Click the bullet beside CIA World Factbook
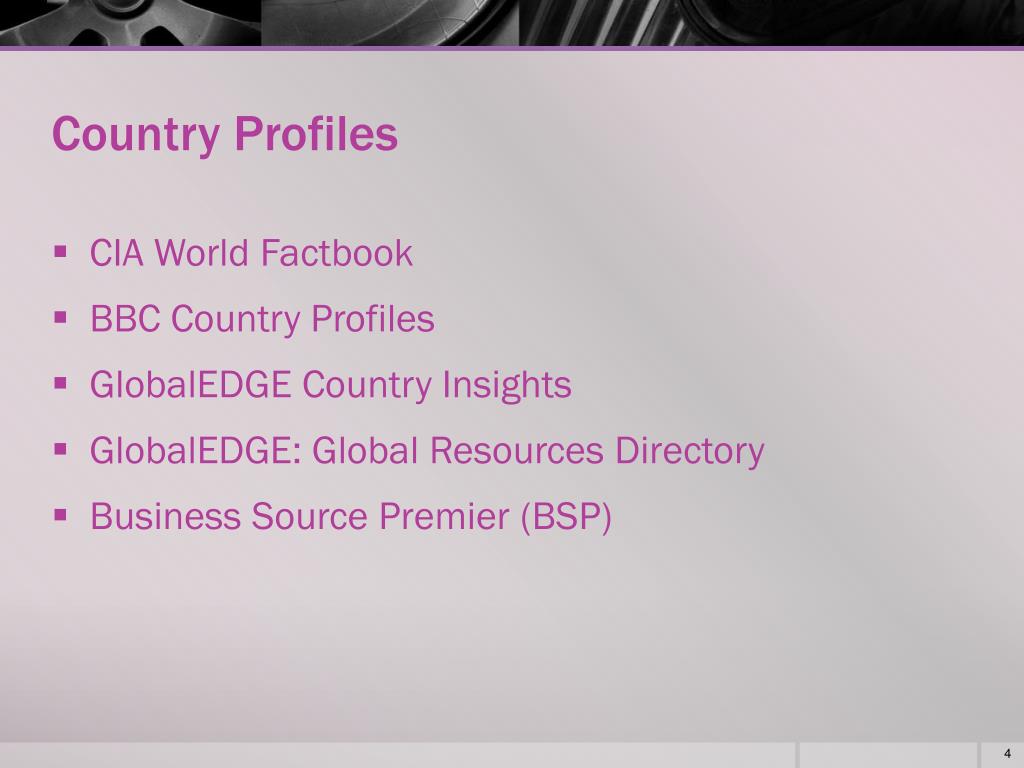1024x768 pixels. (x=61, y=251)
